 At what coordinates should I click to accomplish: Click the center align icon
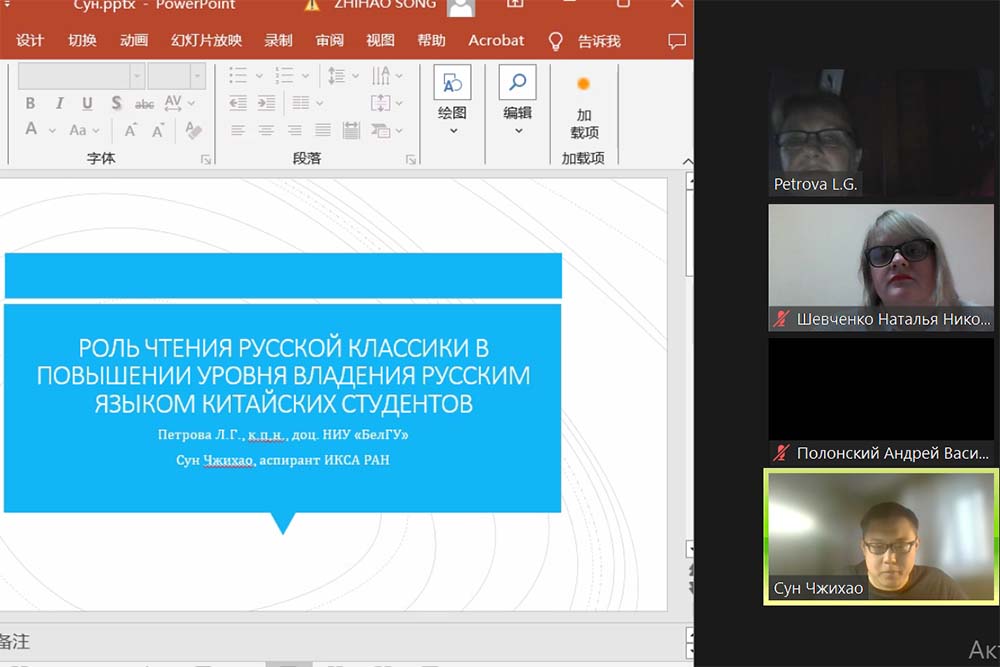tap(266, 130)
